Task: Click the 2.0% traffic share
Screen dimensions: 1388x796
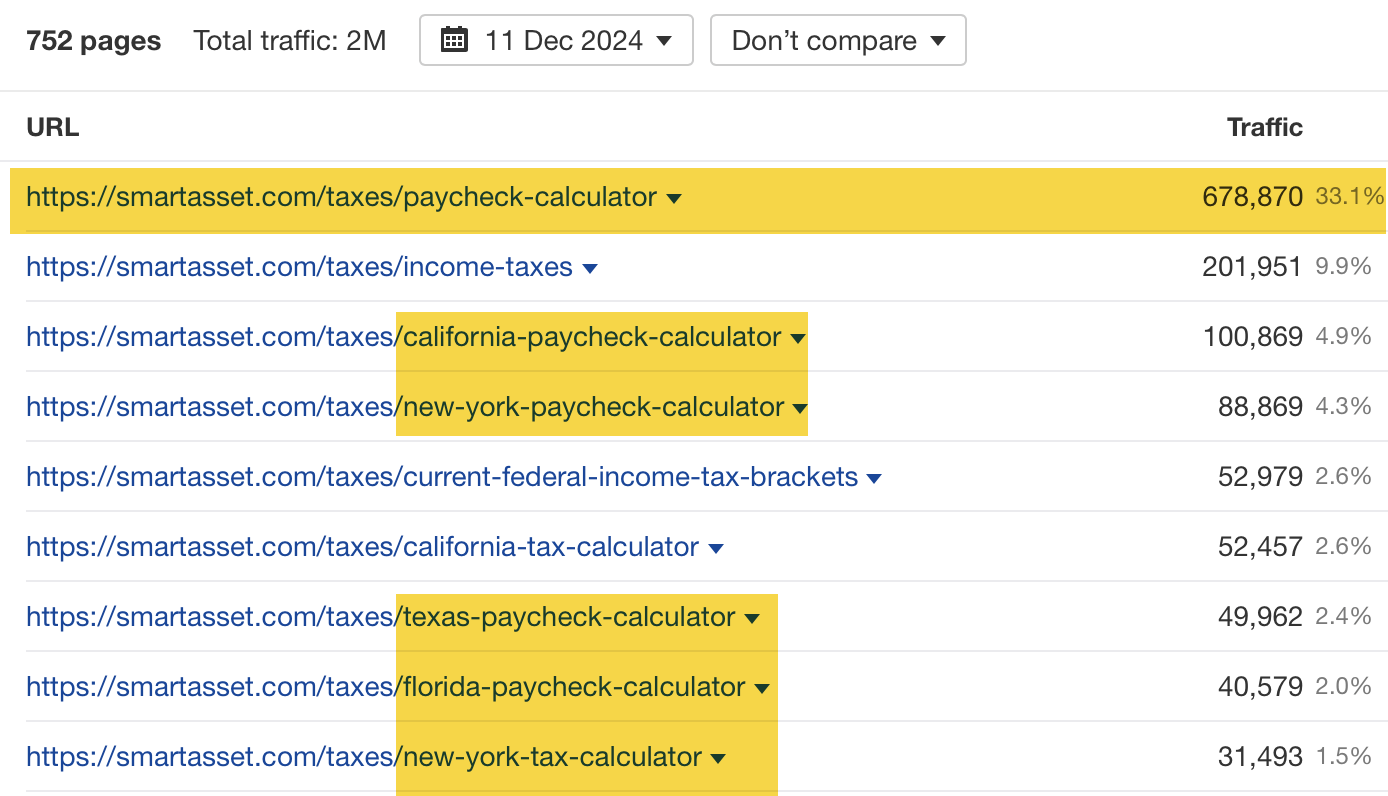Action: click(x=1343, y=687)
